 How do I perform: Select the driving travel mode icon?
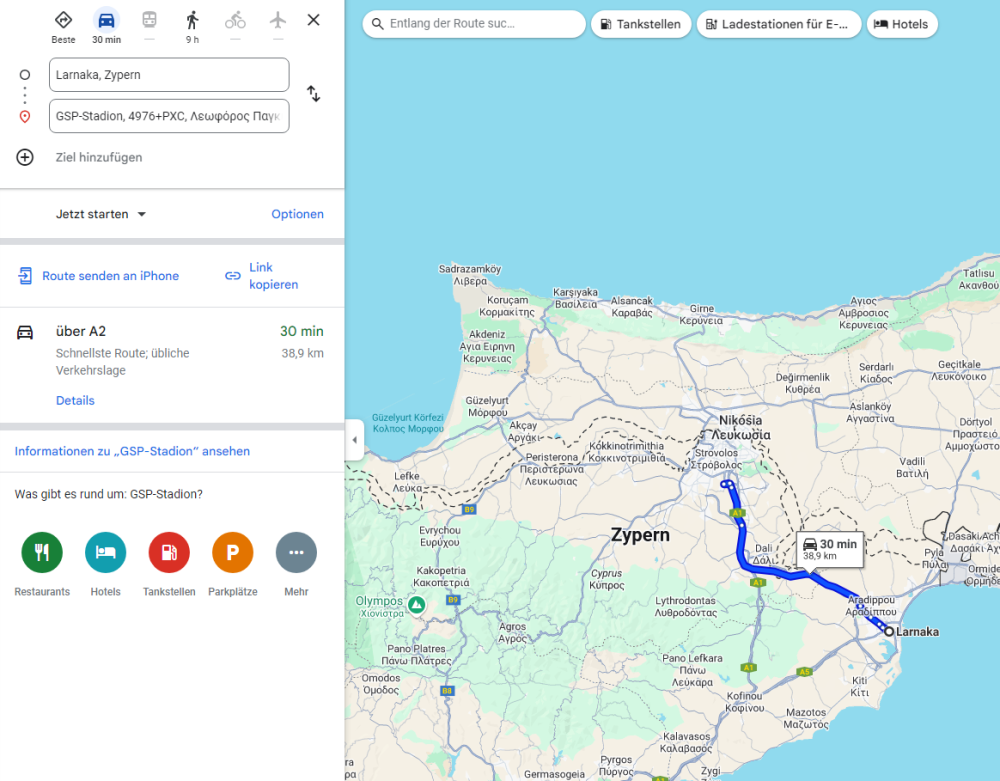click(x=106, y=21)
